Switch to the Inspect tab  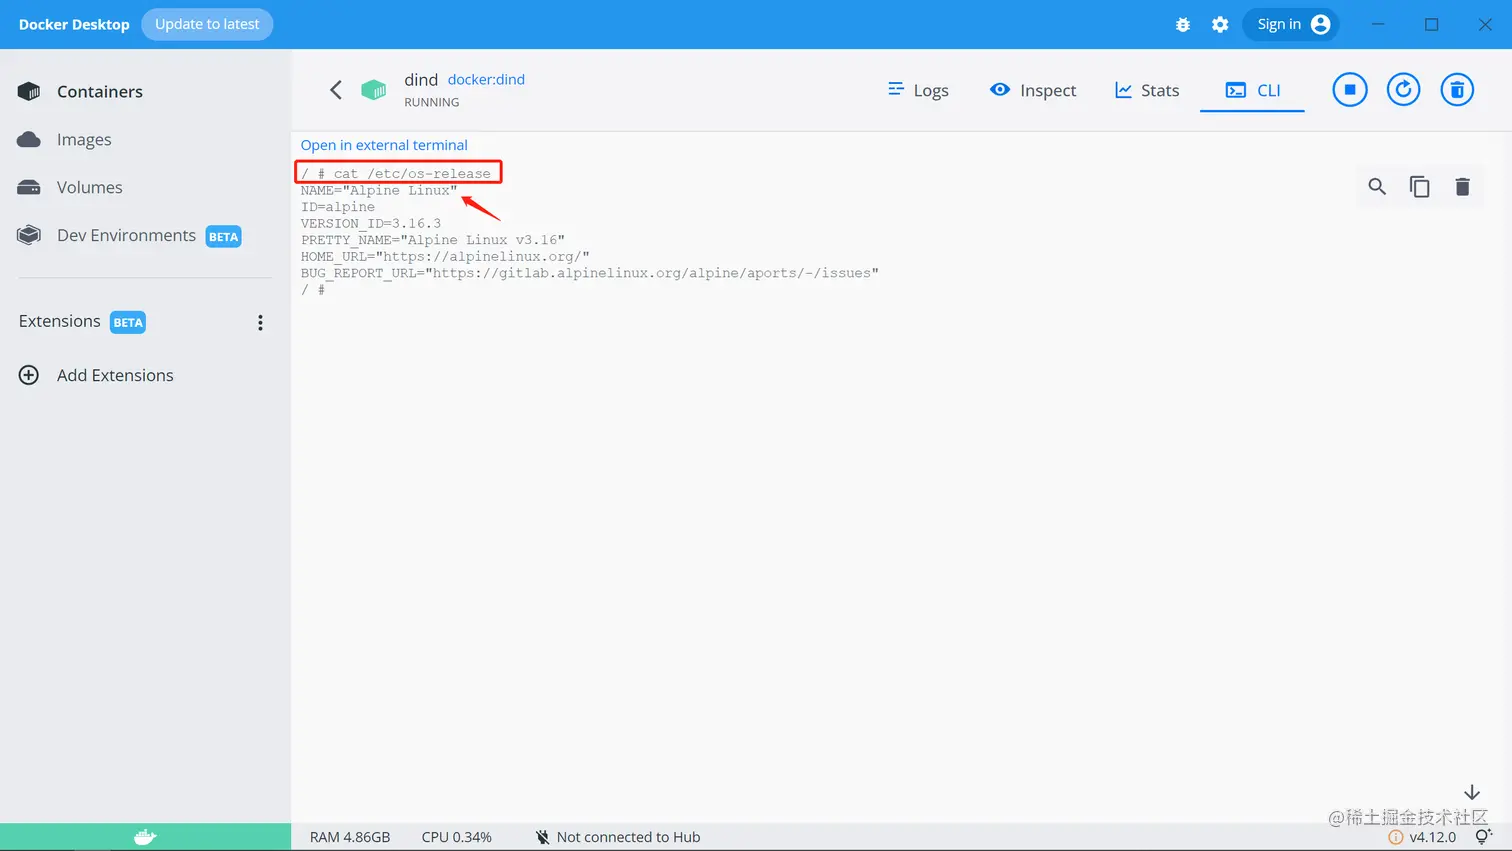click(x=1033, y=90)
